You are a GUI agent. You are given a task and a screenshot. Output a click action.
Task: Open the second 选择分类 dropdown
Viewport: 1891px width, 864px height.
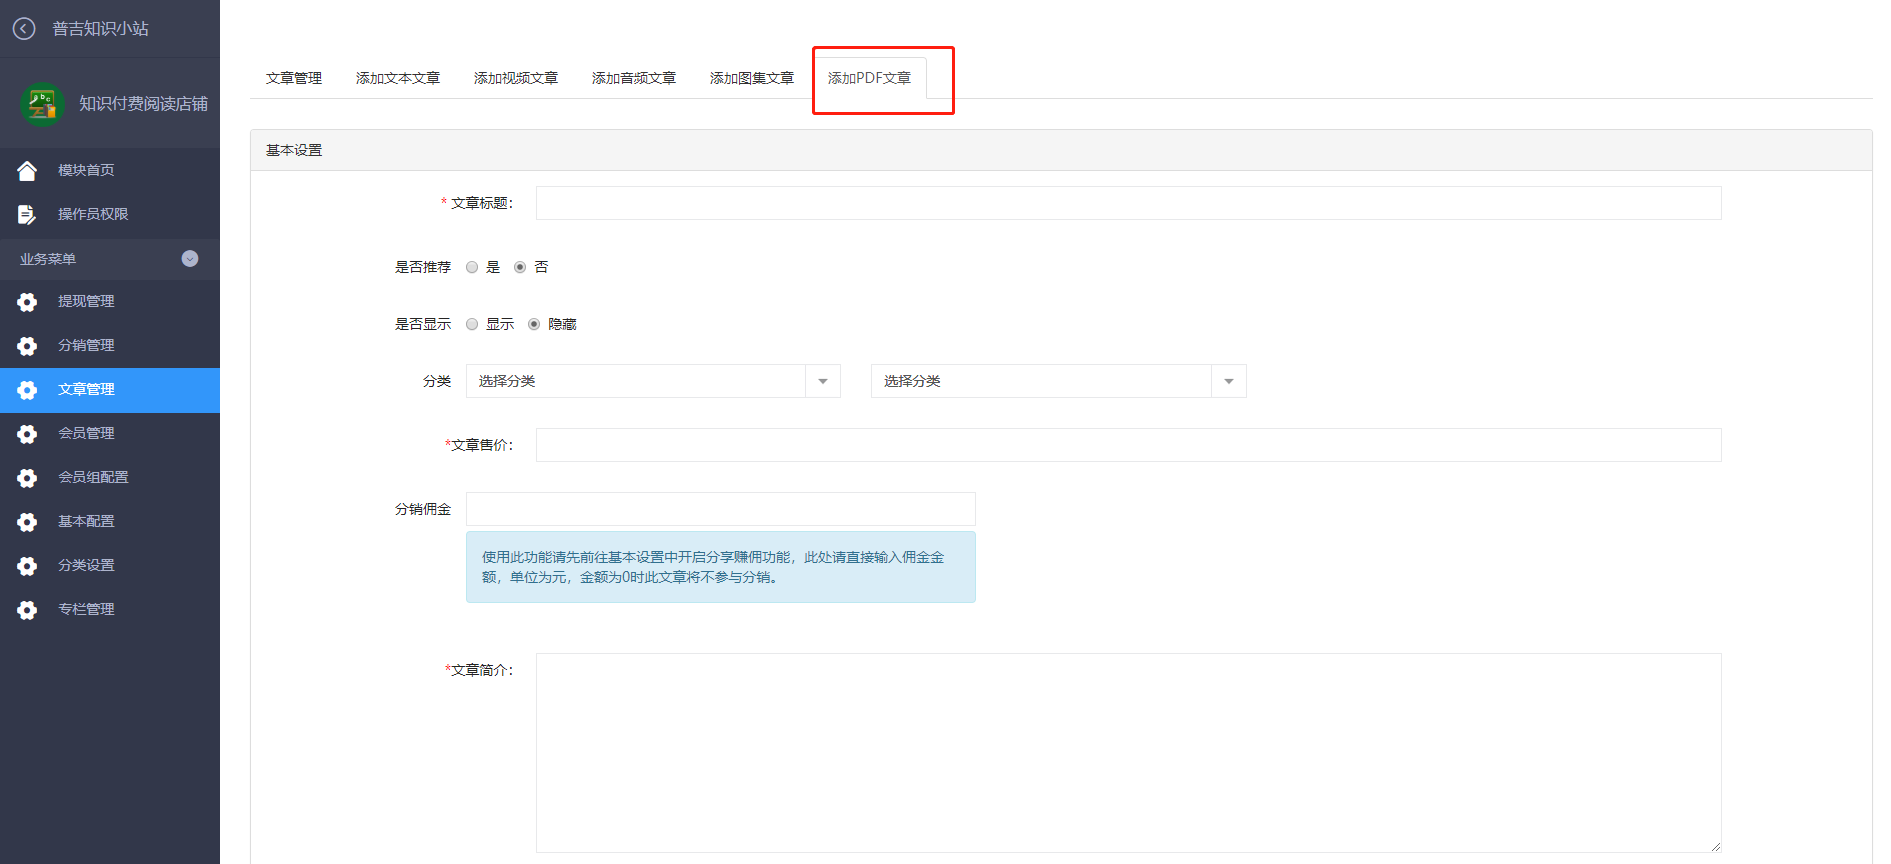(1058, 381)
